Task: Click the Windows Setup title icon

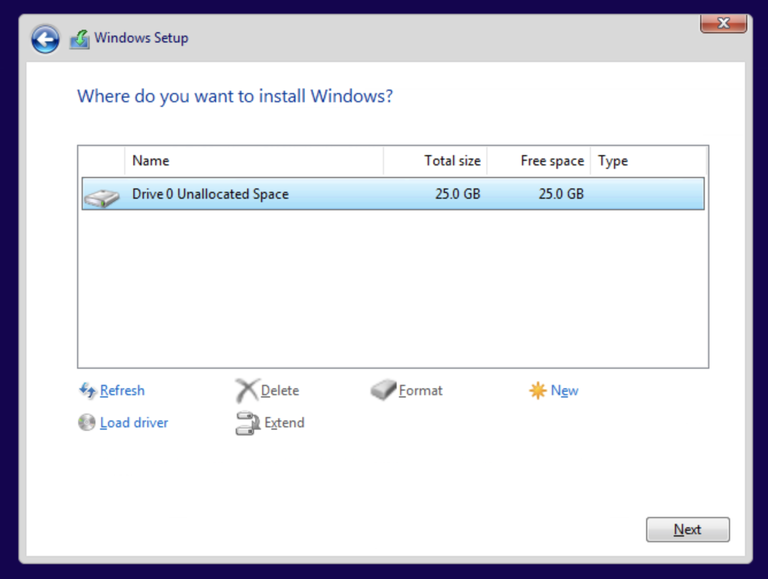Action: coord(79,39)
